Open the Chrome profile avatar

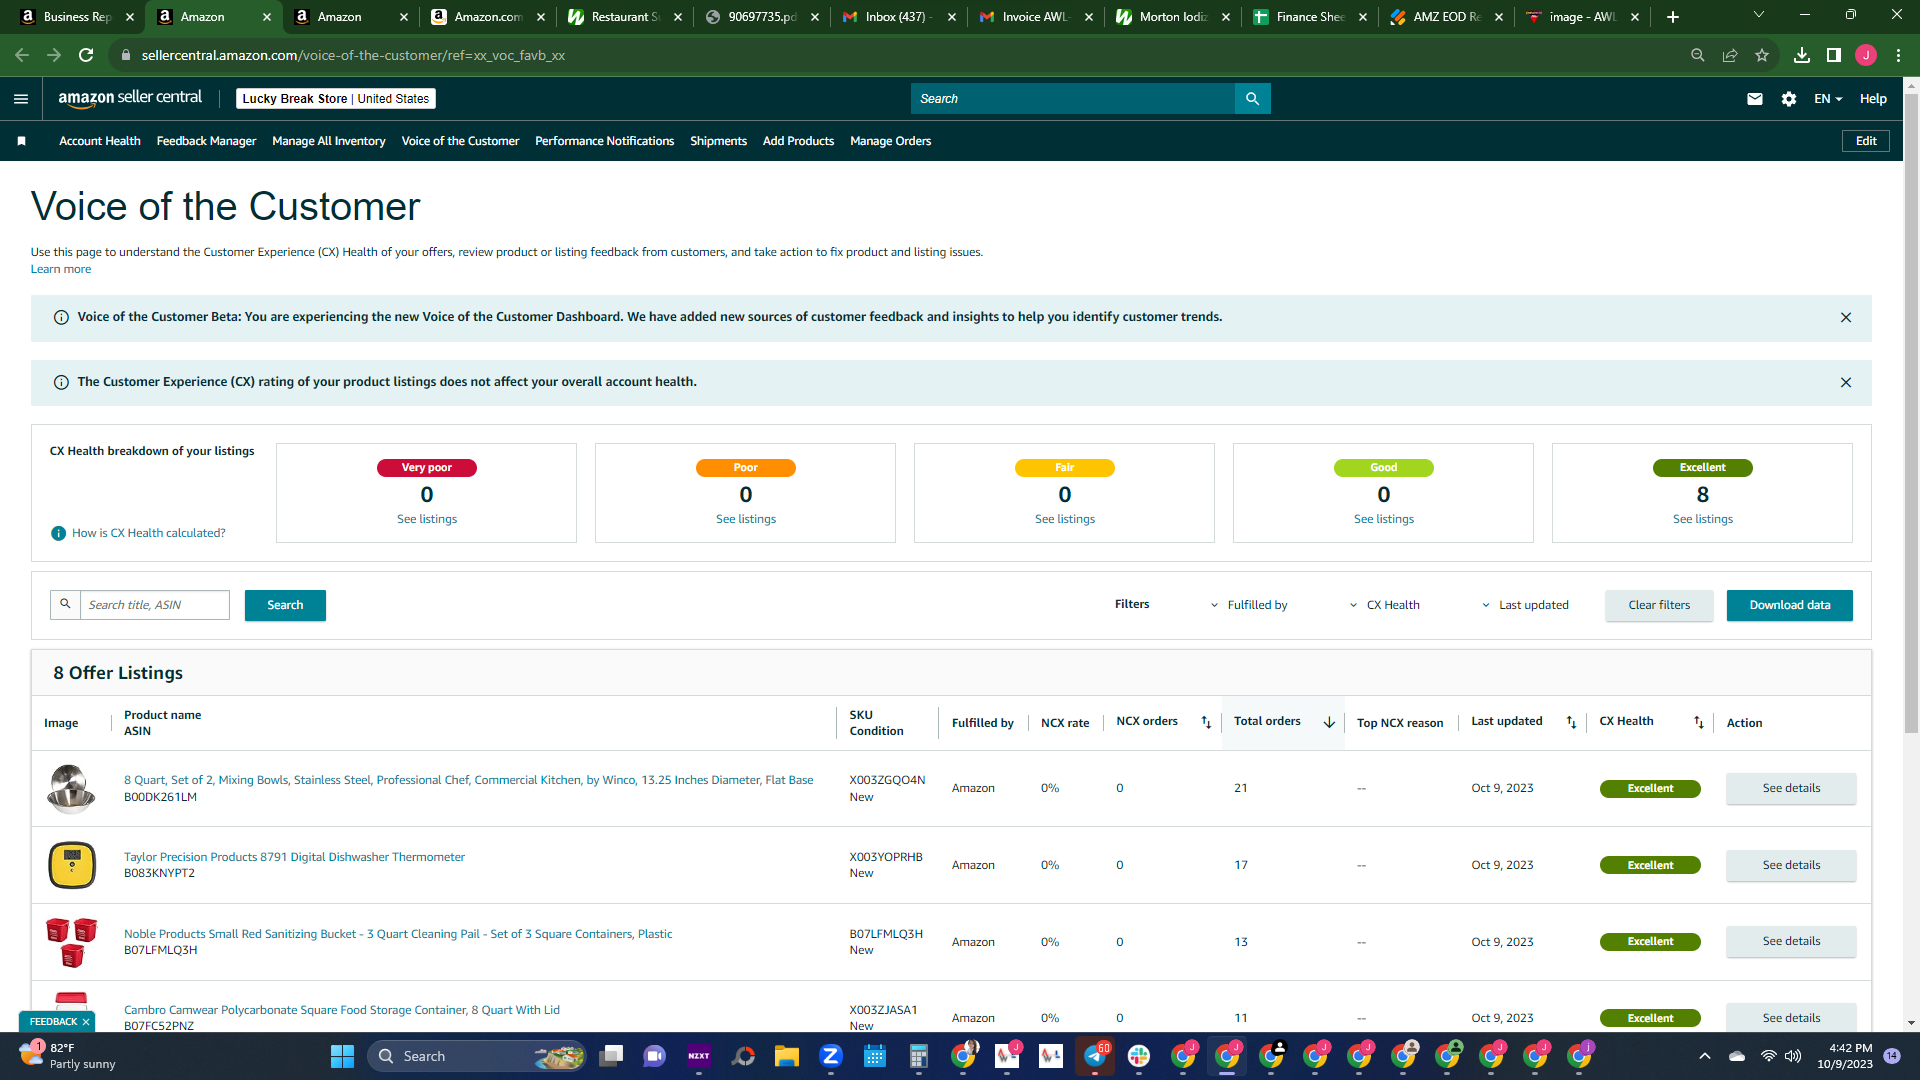pos(1866,55)
